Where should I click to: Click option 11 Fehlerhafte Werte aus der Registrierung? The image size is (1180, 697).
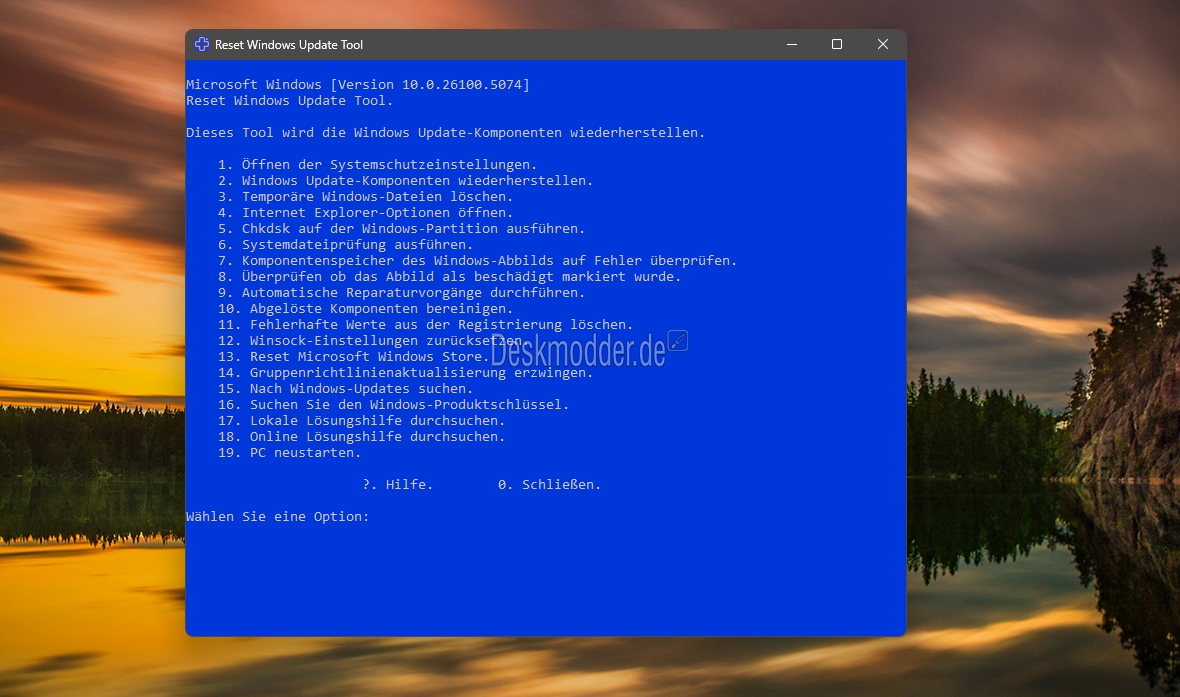click(x=426, y=324)
